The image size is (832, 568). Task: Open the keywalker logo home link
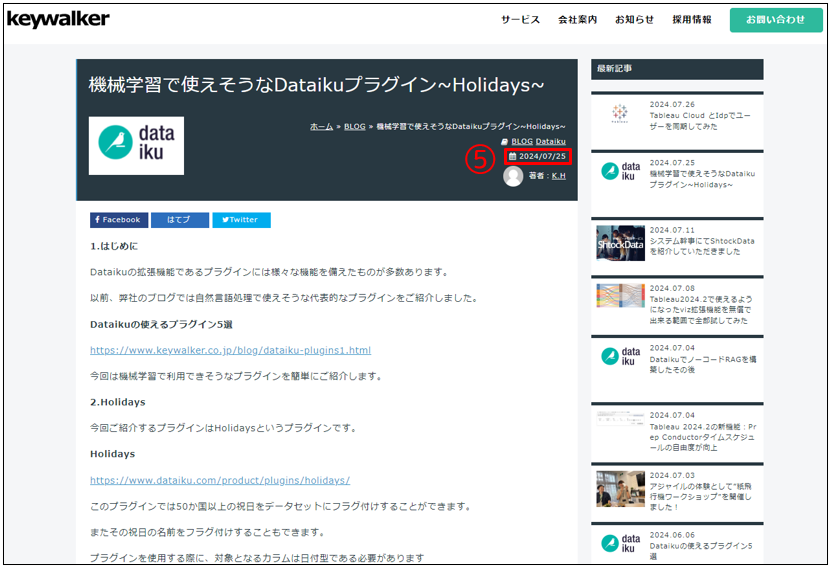coord(58,19)
